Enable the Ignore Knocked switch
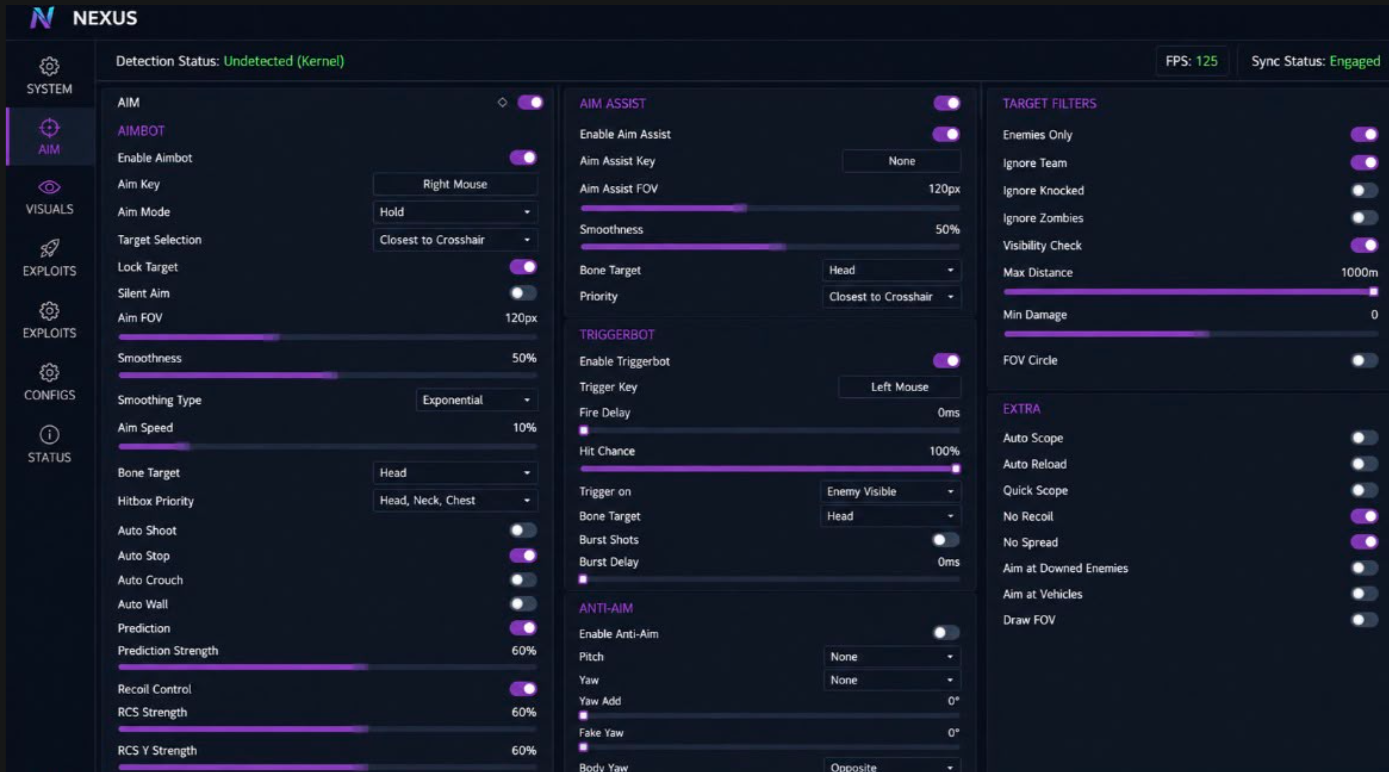 [1364, 190]
